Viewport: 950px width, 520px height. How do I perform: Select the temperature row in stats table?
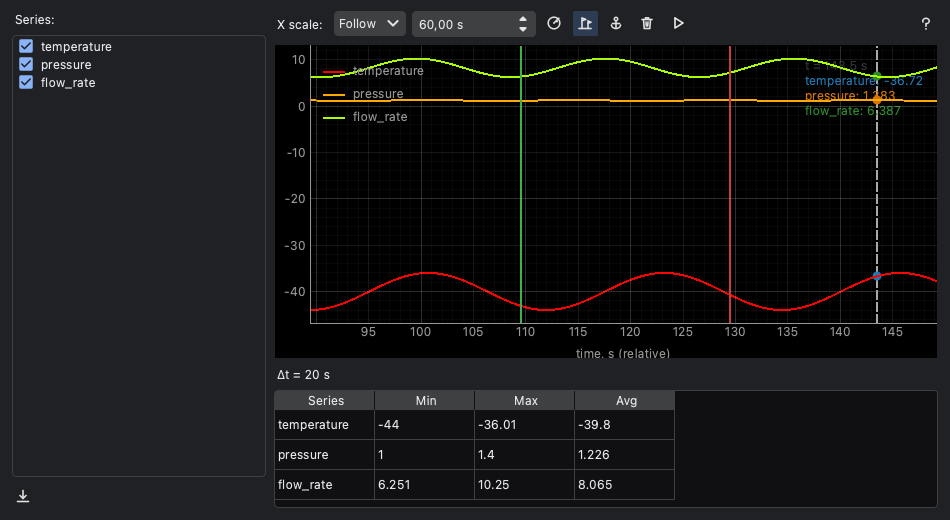pos(474,425)
